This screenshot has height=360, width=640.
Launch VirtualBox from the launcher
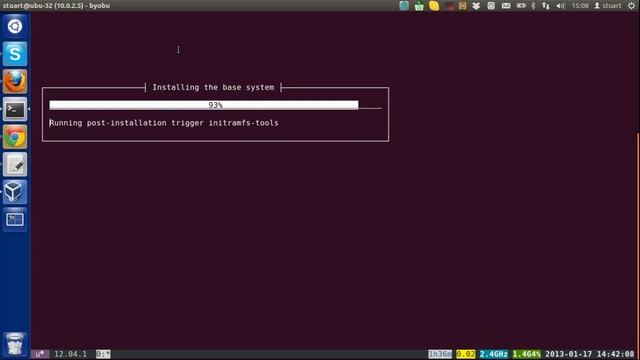tap(15, 192)
